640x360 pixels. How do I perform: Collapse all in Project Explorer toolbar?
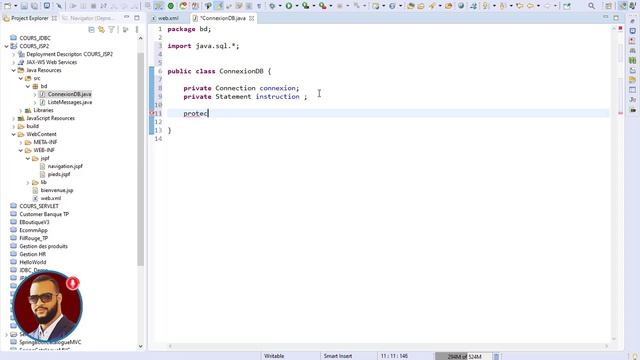tap(91, 29)
